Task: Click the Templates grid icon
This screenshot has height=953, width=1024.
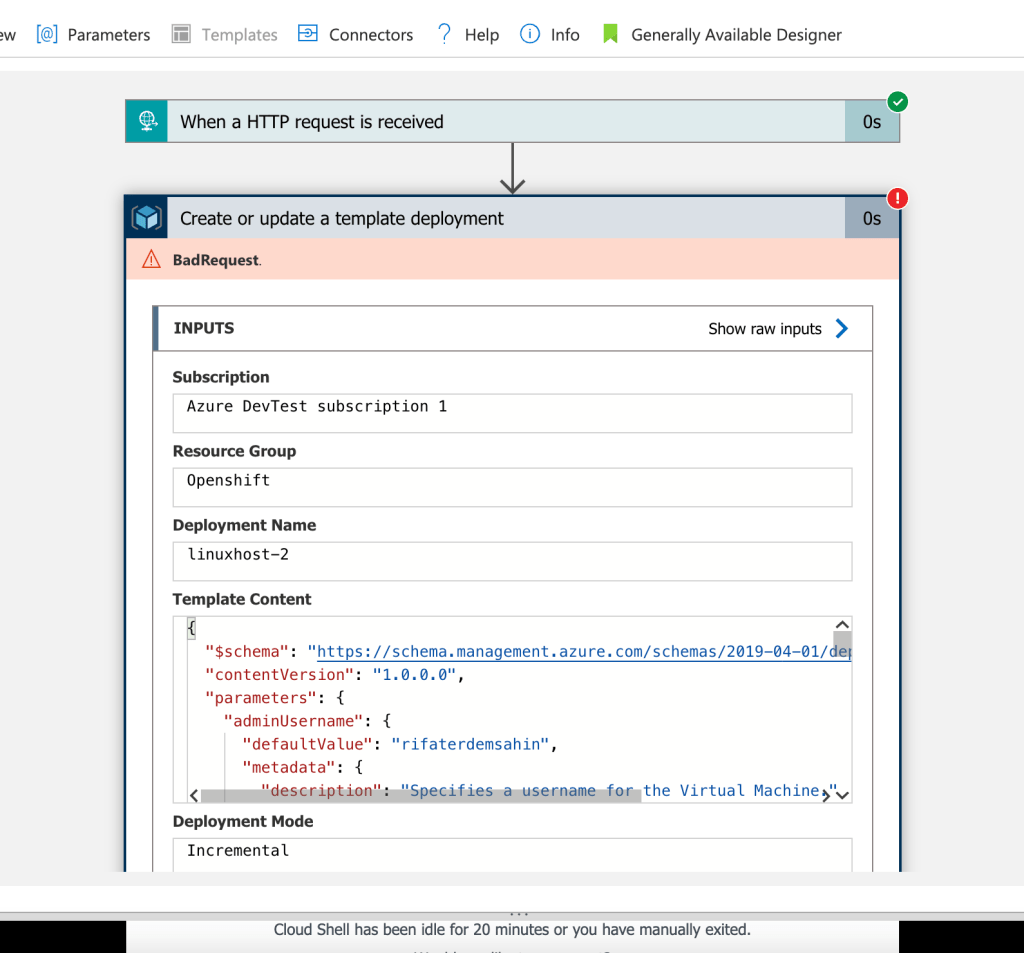Action: coord(181,34)
